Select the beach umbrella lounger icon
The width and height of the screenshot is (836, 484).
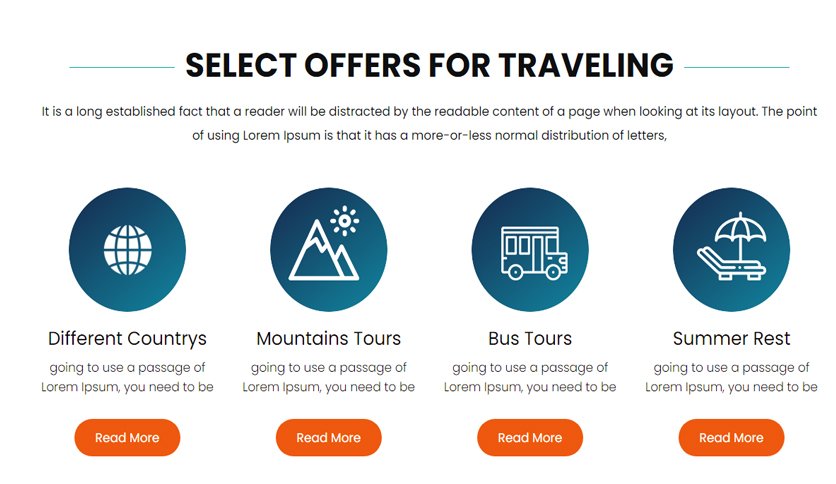tap(732, 249)
